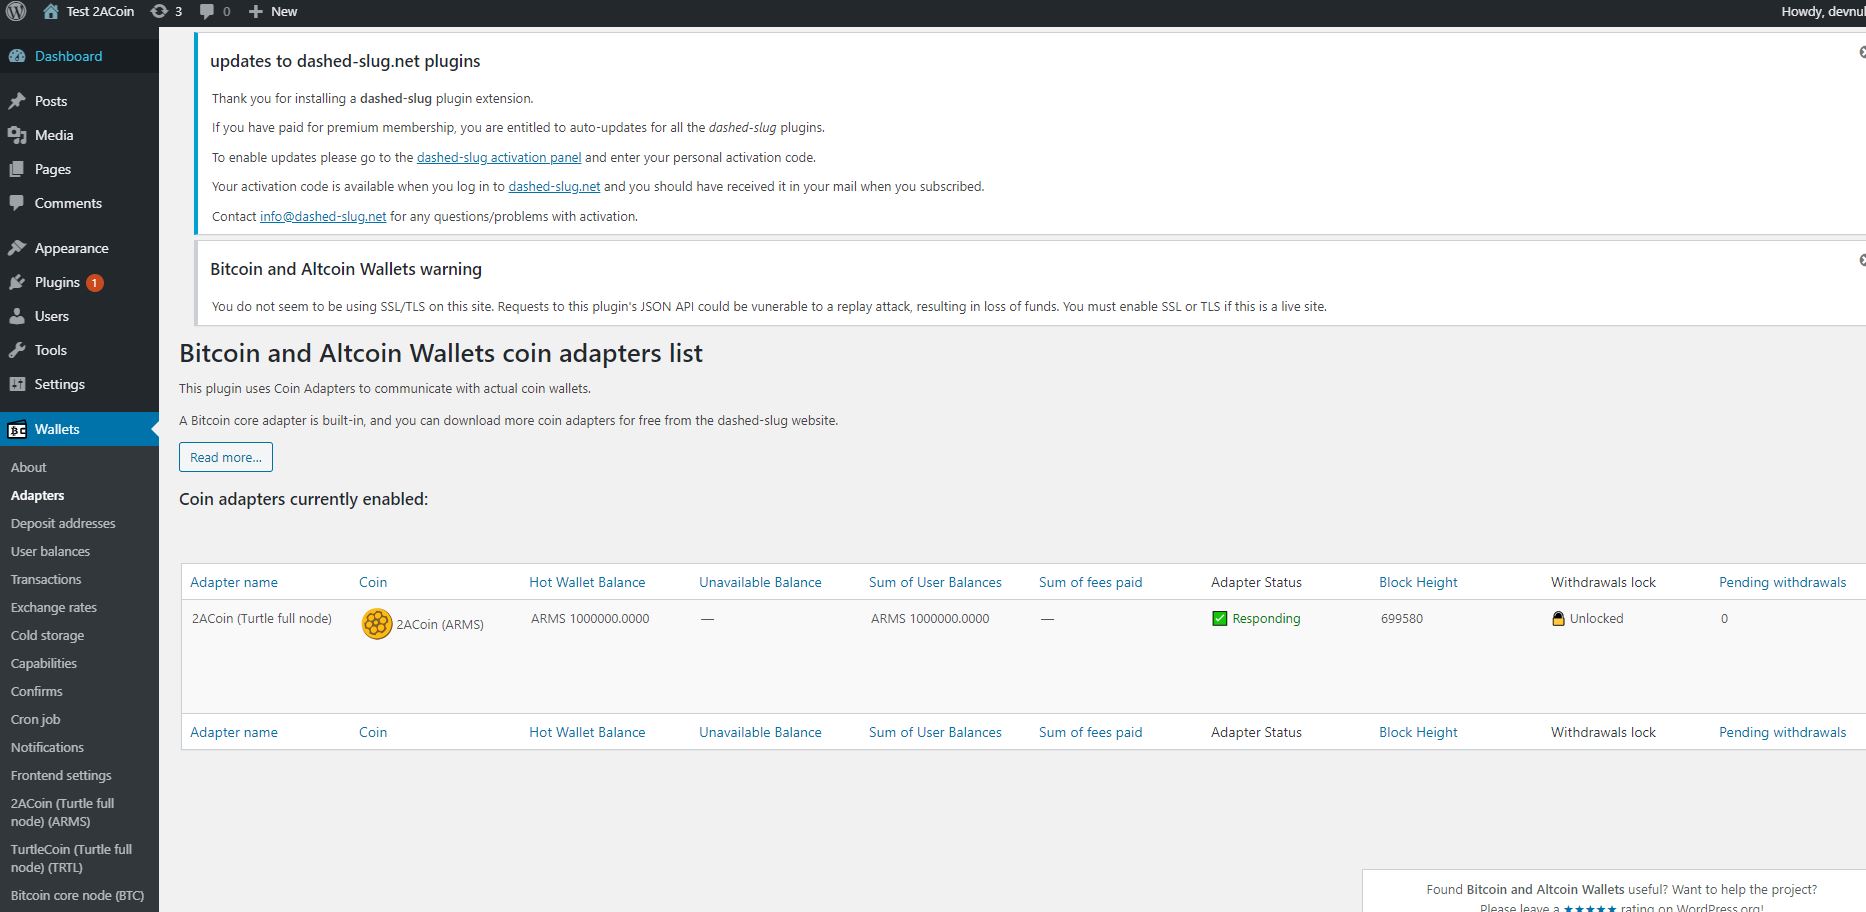Open Notifications submenu
This screenshot has height=912, width=1866.
point(47,747)
